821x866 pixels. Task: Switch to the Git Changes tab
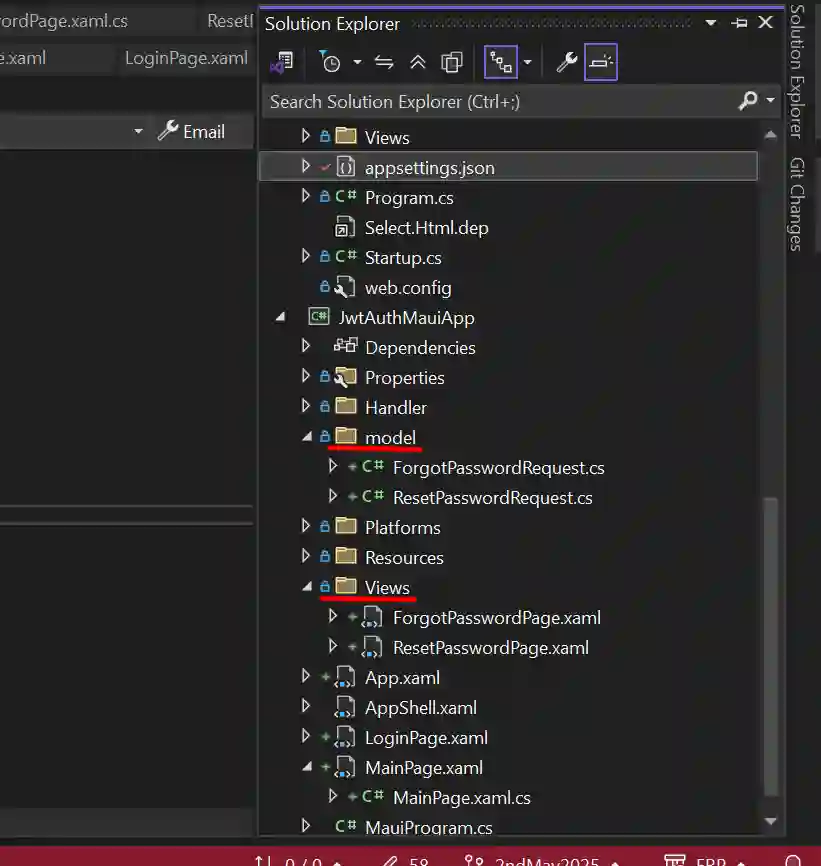pos(796,205)
